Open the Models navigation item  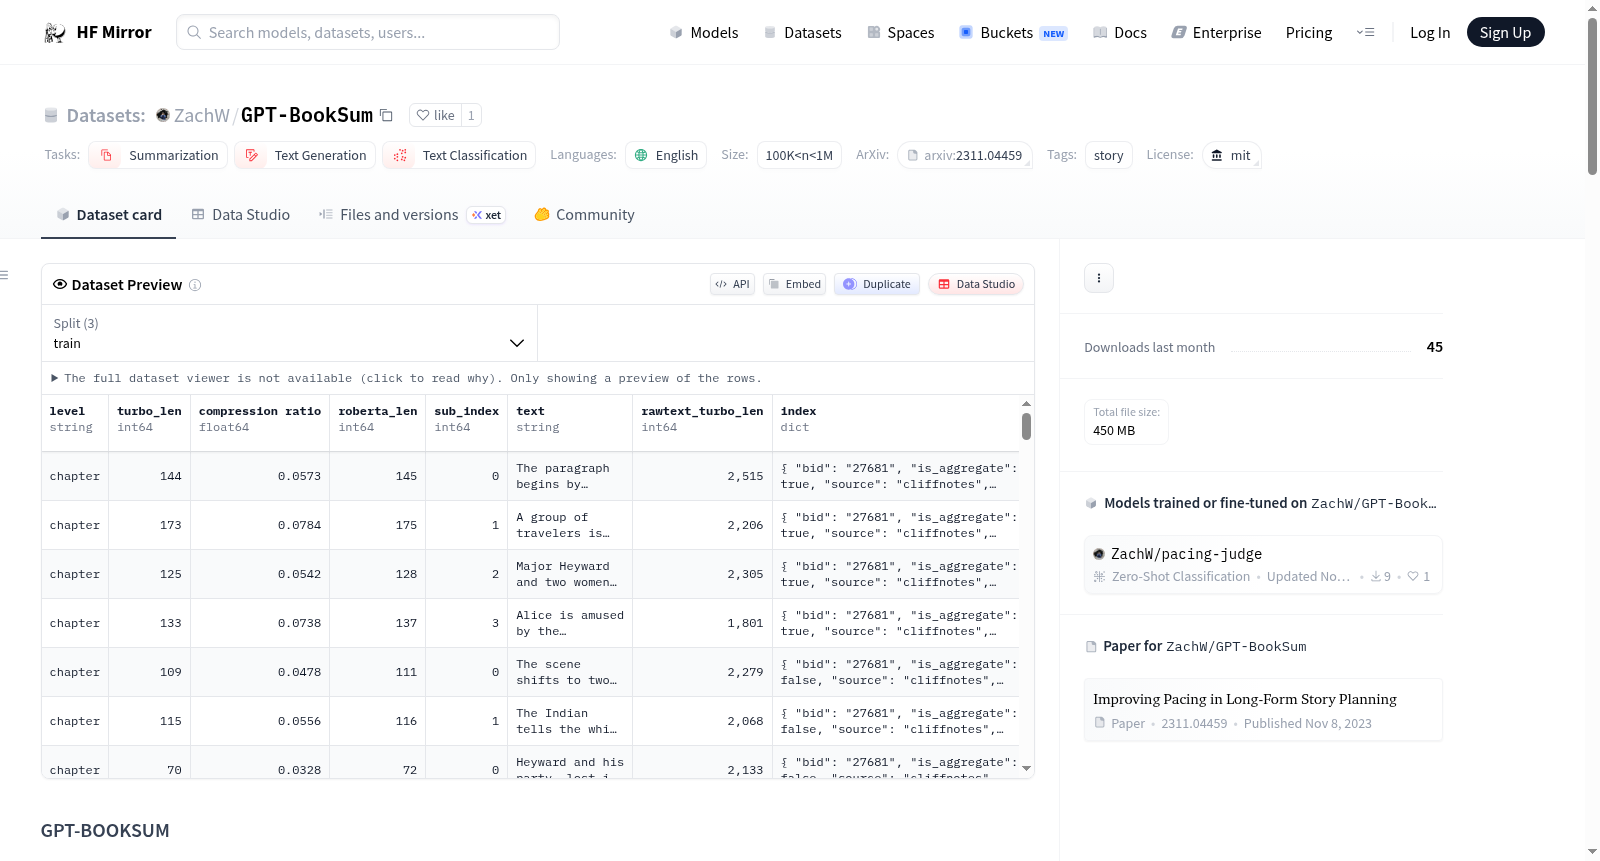click(704, 33)
